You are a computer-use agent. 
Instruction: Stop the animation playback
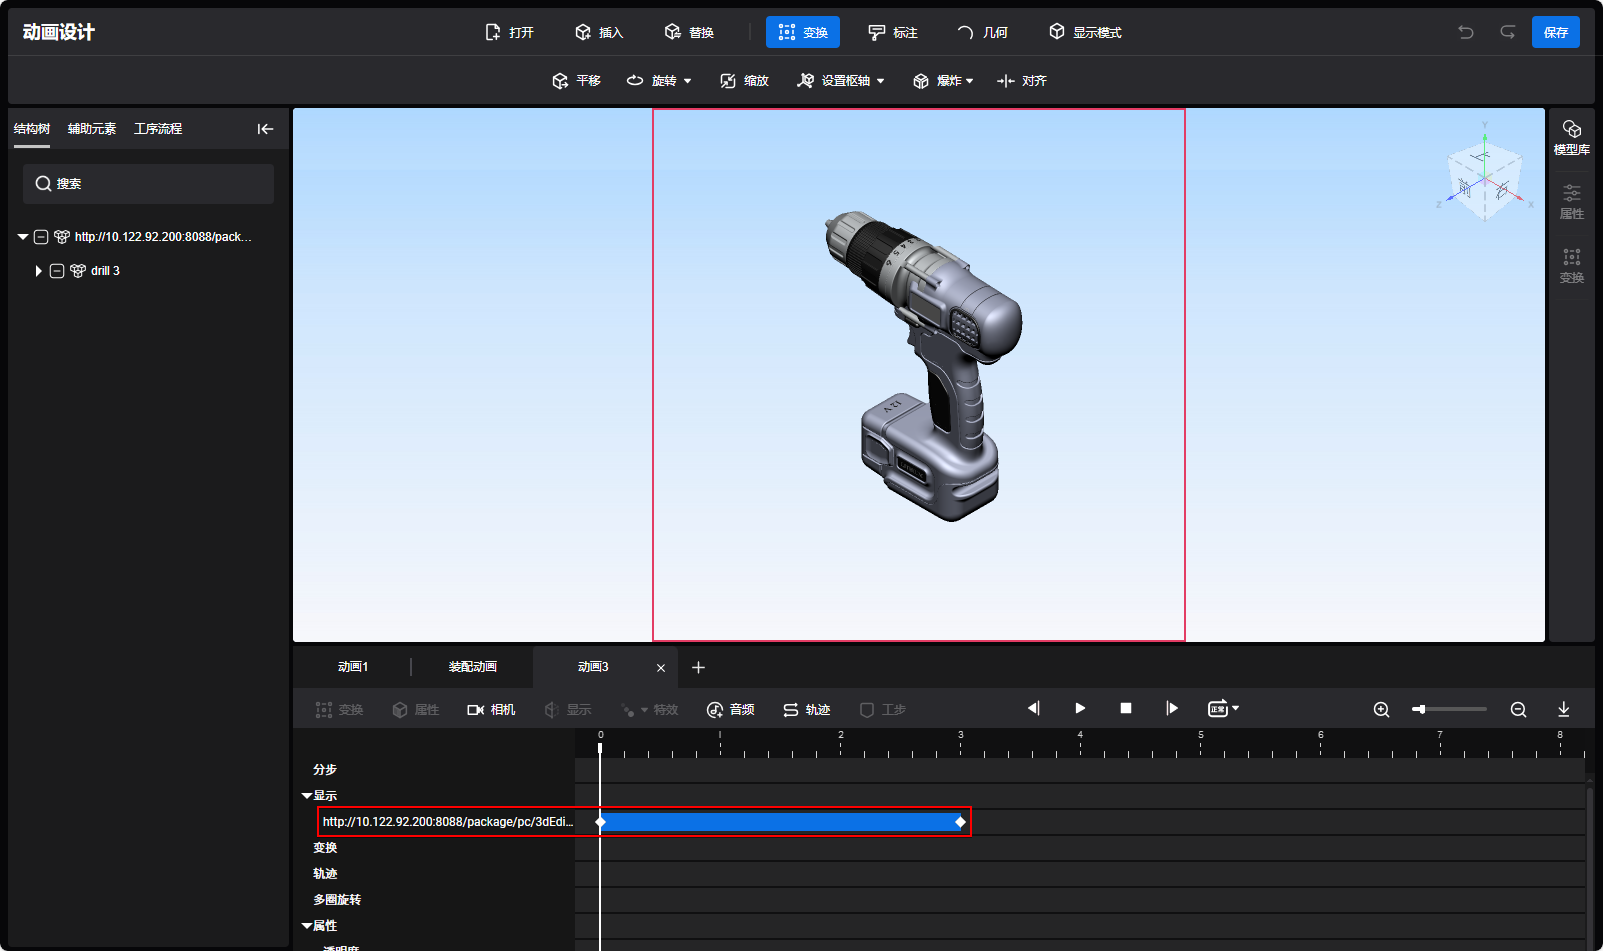[1126, 708]
